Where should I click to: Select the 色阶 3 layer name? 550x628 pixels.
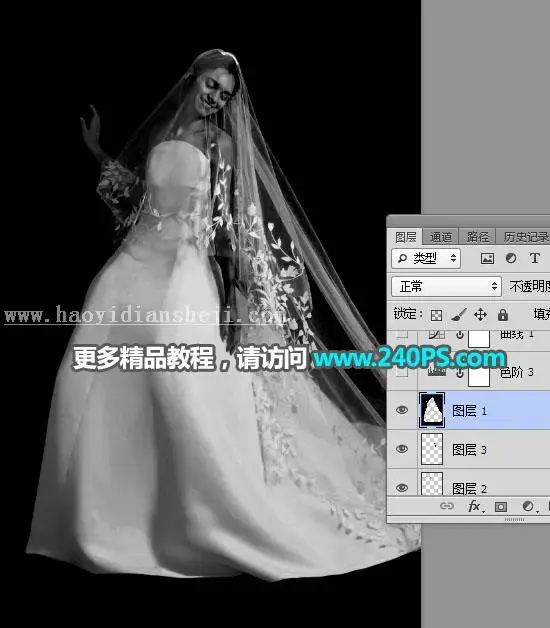pos(516,372)
